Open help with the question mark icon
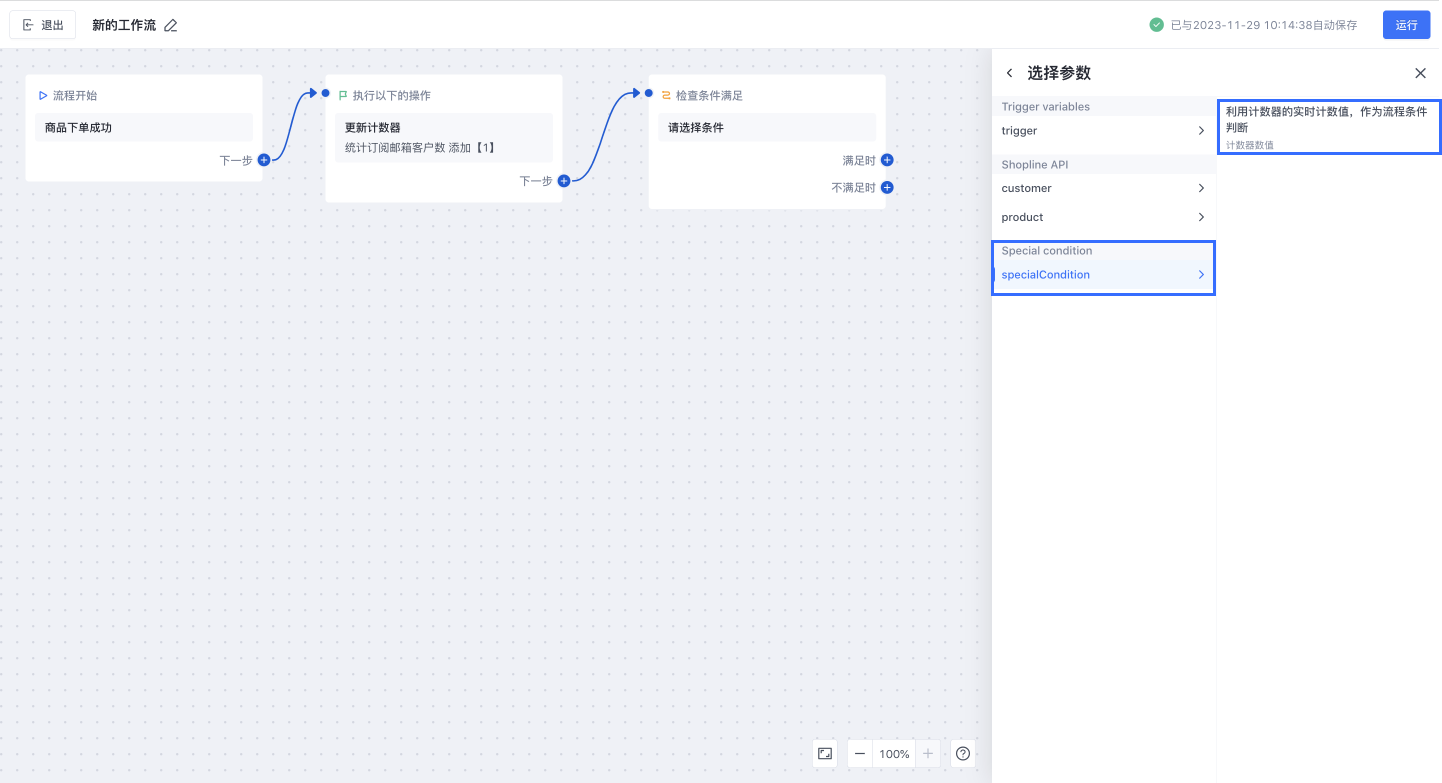 pyautogui.click(x=962, y=753)
